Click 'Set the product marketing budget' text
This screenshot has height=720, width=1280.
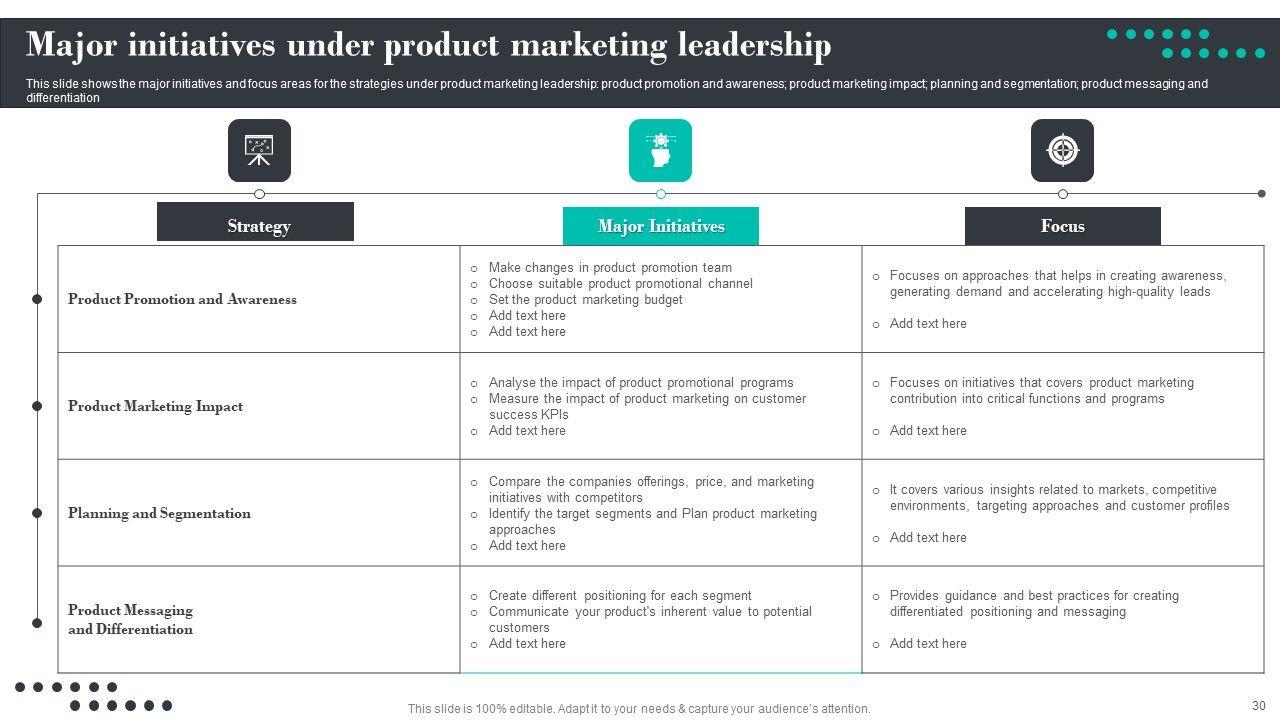pos(585,300)
